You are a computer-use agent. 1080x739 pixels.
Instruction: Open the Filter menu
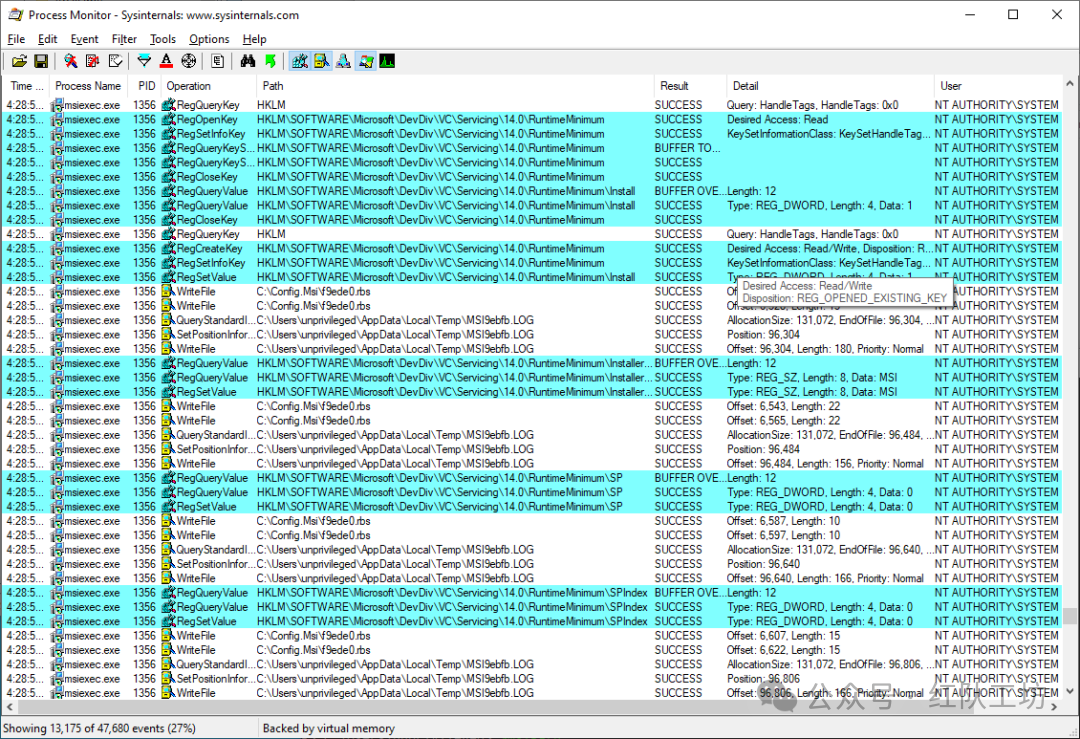click(x=124, y=39)
